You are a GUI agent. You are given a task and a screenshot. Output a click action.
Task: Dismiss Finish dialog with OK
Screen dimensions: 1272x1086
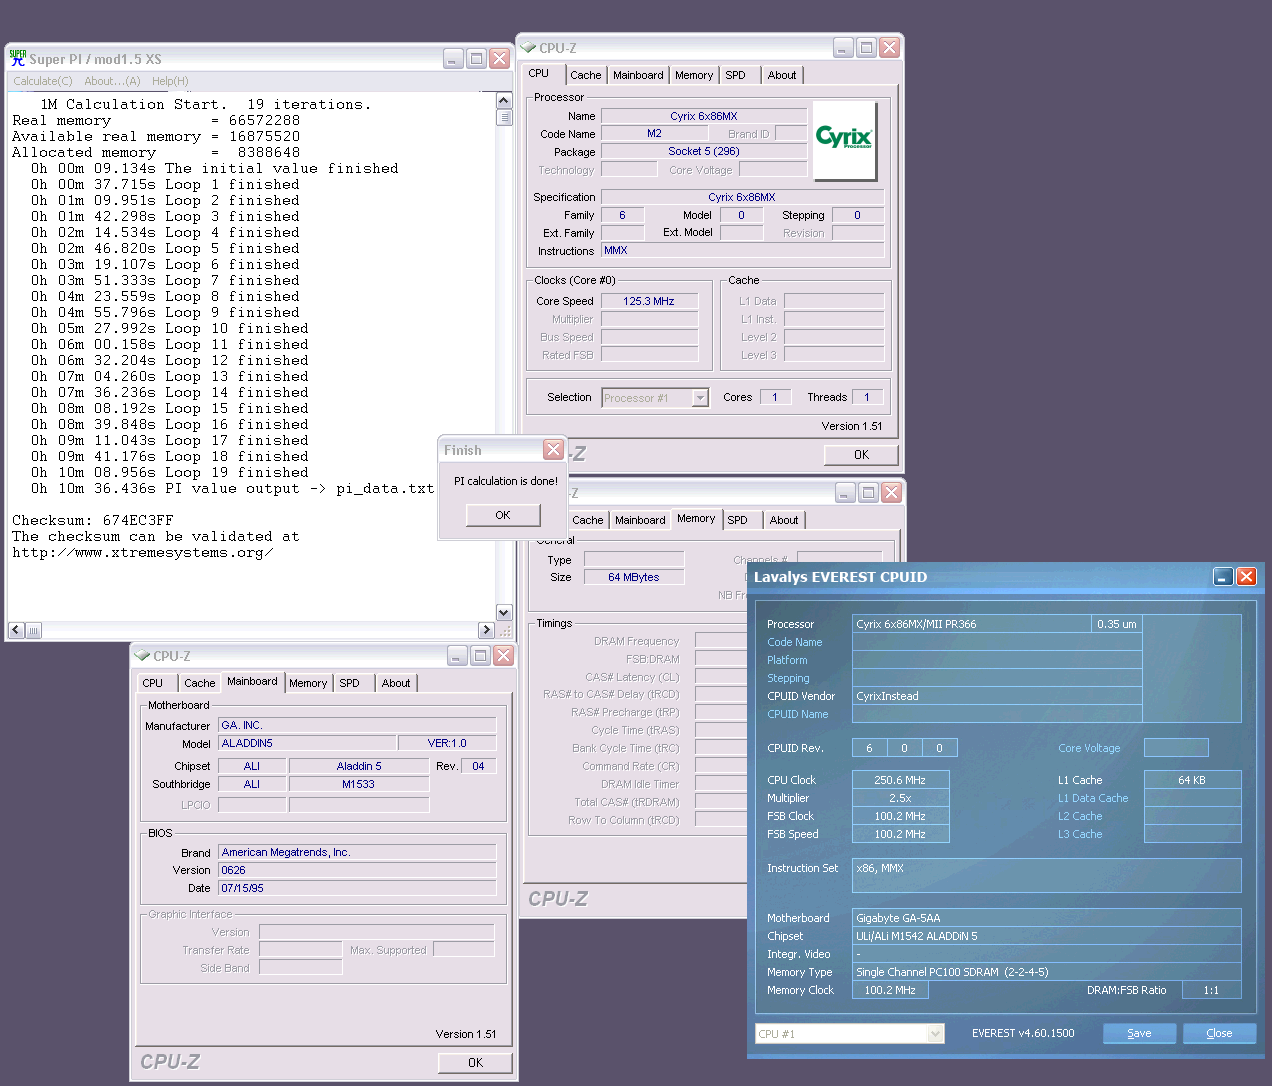503,515
